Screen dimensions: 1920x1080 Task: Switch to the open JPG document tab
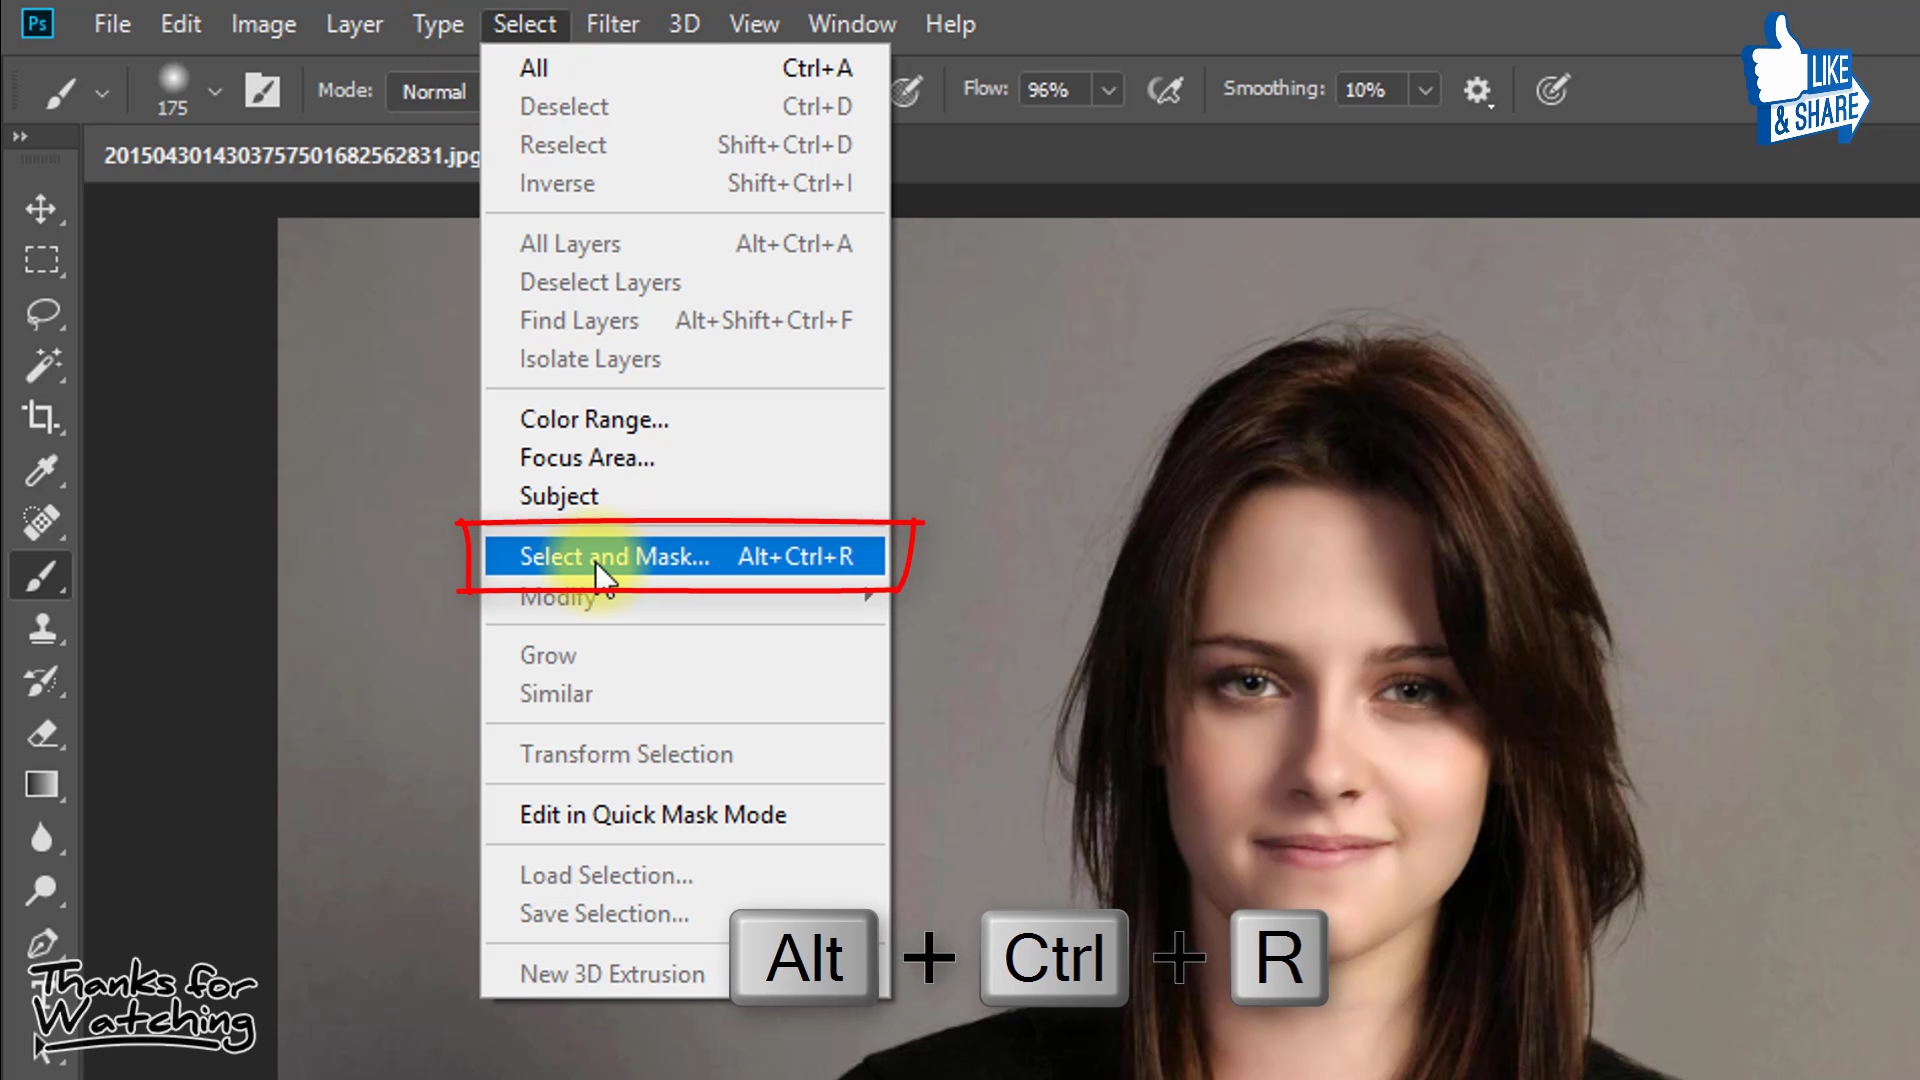(290, 155)
